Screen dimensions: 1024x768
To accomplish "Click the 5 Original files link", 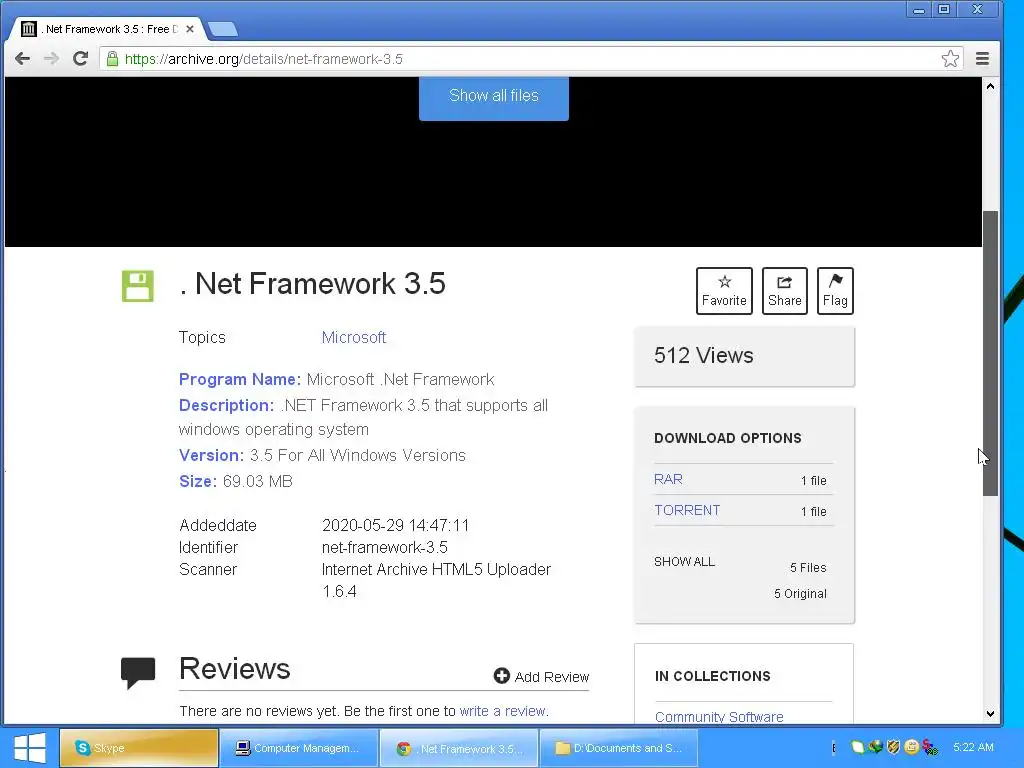I will pos(800,594).
